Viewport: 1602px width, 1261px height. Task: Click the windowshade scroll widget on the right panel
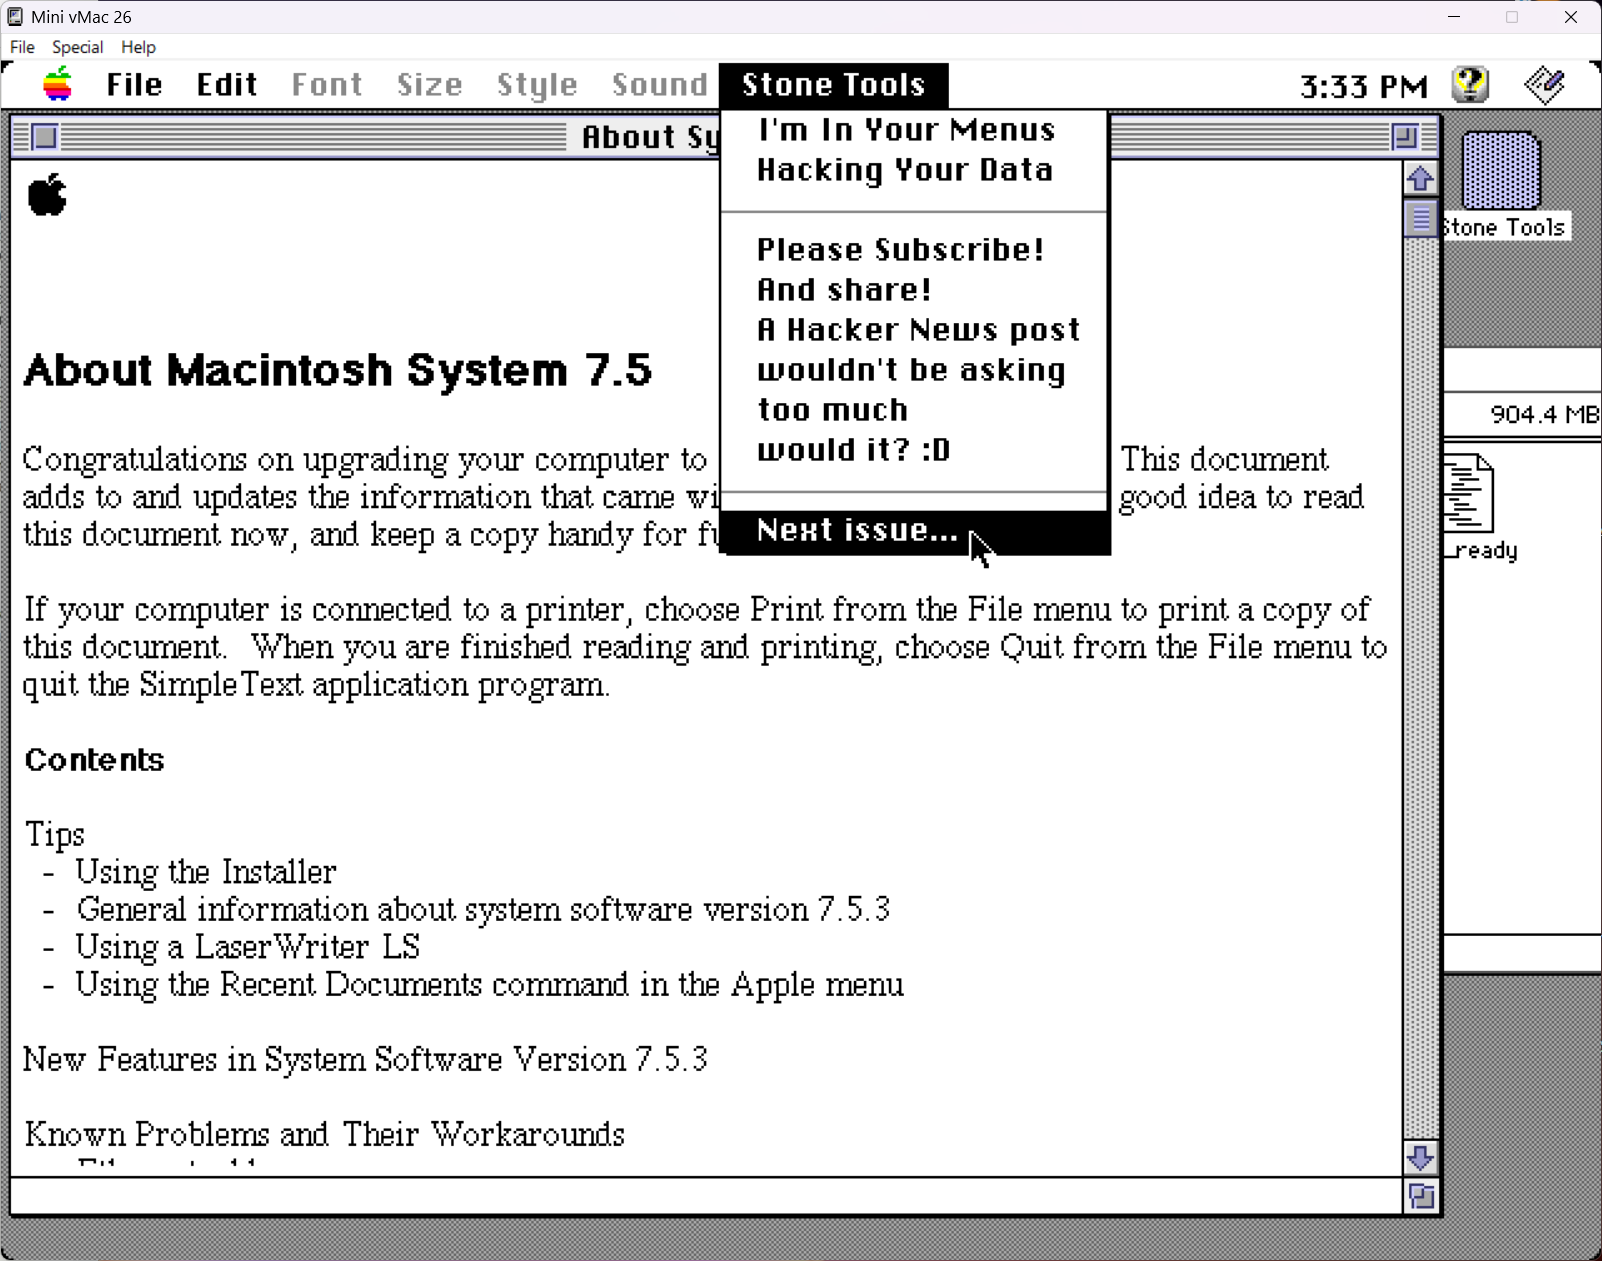(1421, 218)
